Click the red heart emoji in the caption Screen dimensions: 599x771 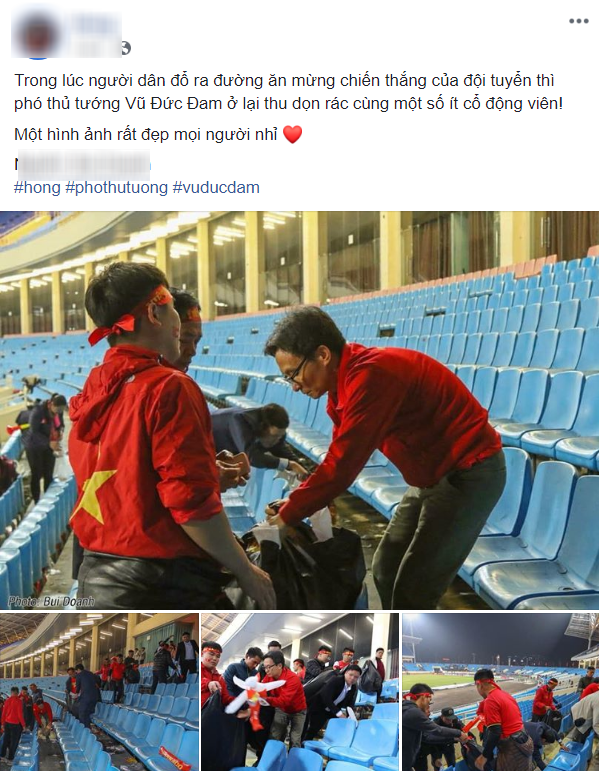[x=293, y=134]
